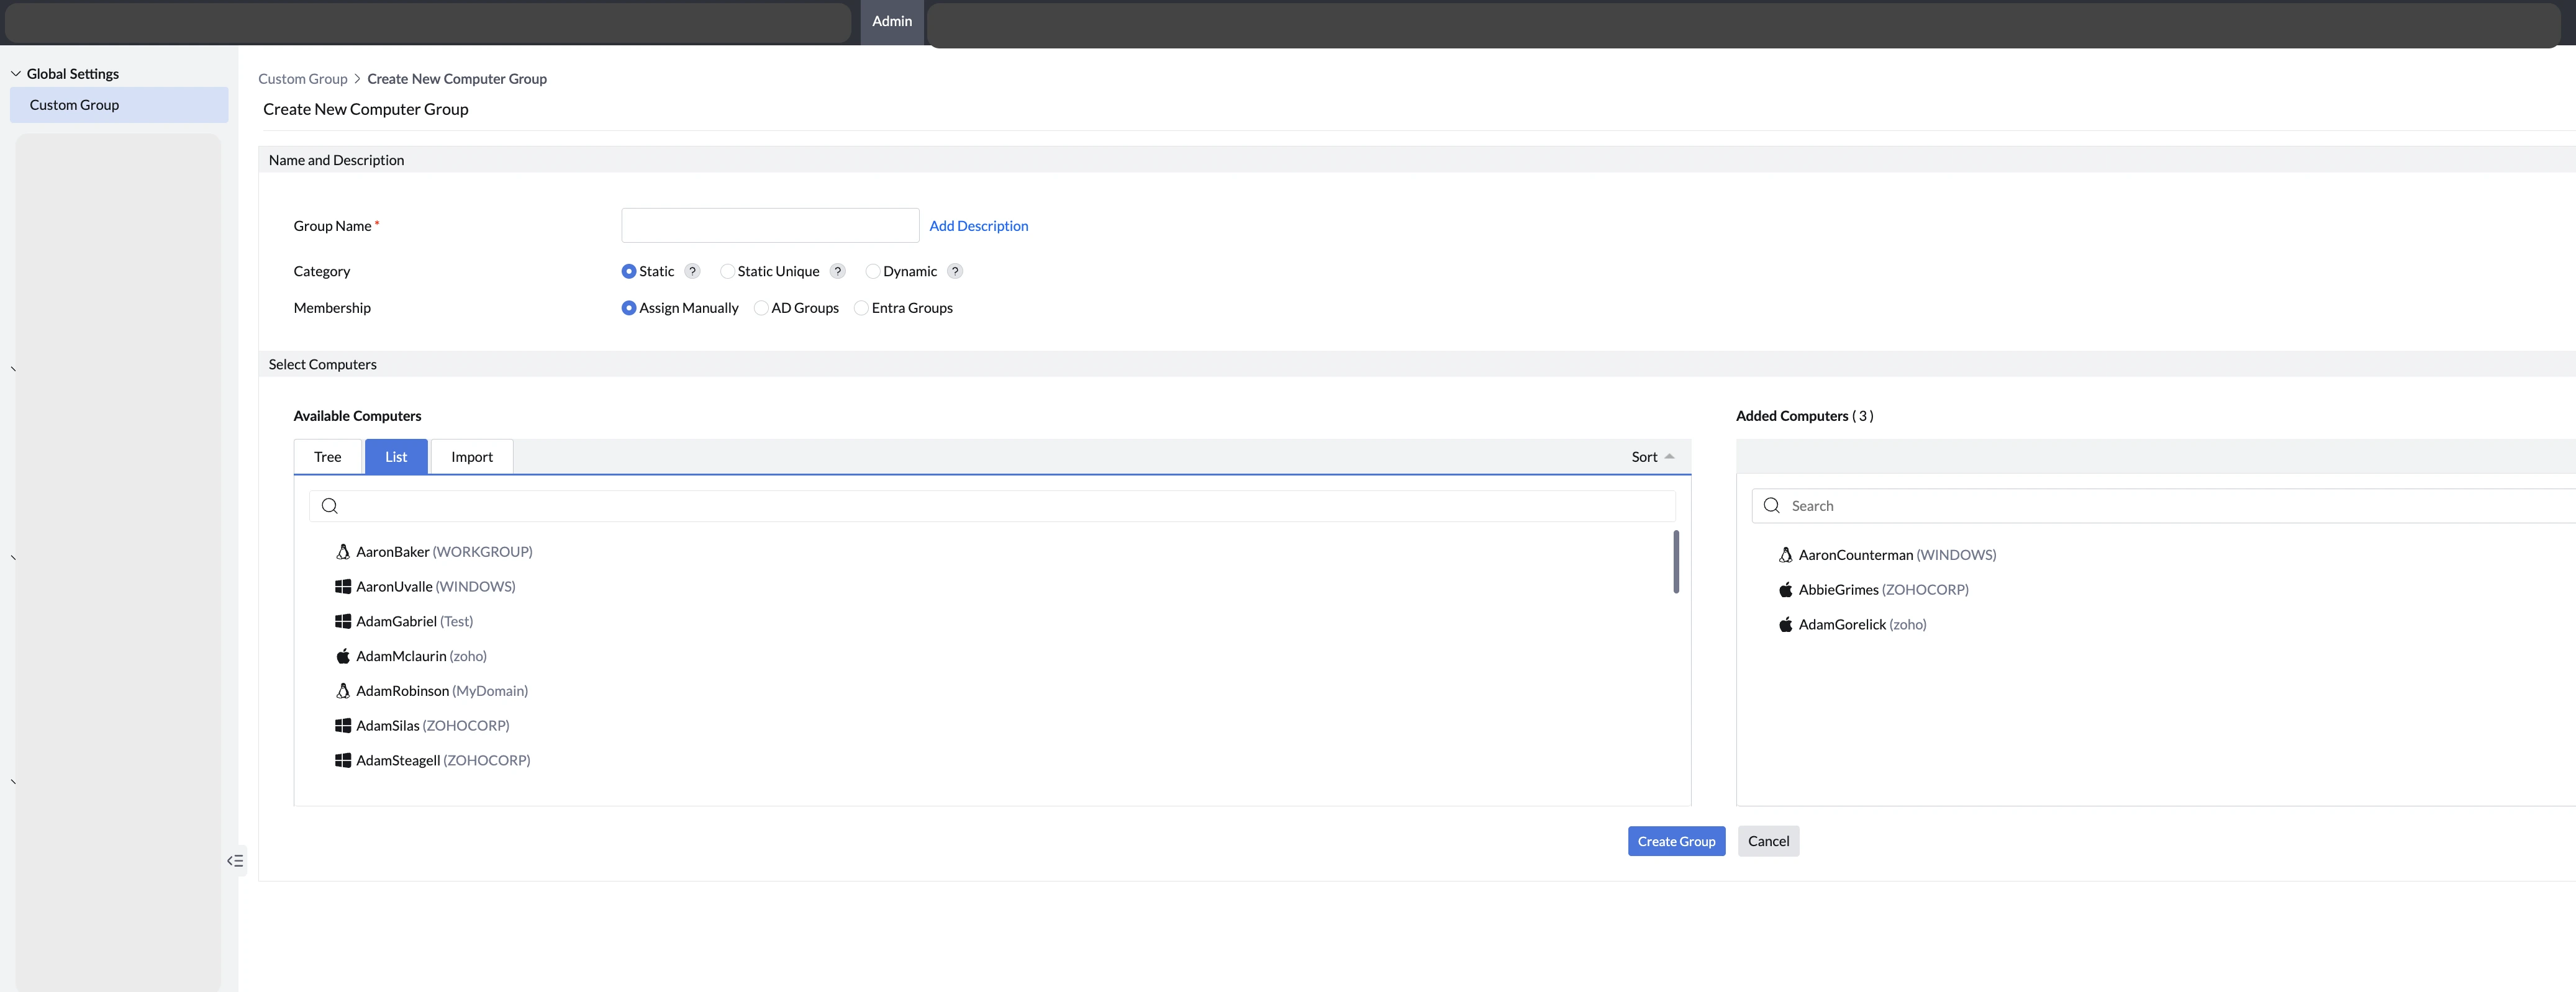The width and height of the screenshot is (2576, 992).
Task: Choose Assign Manually membership option
Action: 628,308
